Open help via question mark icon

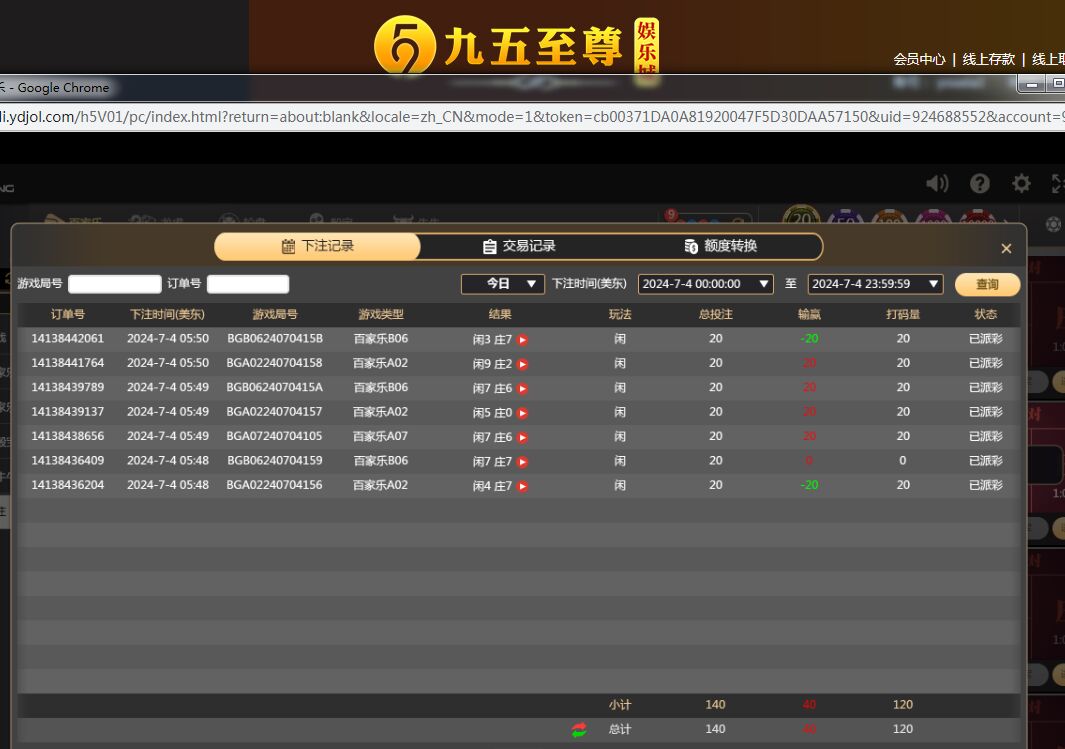pos(980,183)
